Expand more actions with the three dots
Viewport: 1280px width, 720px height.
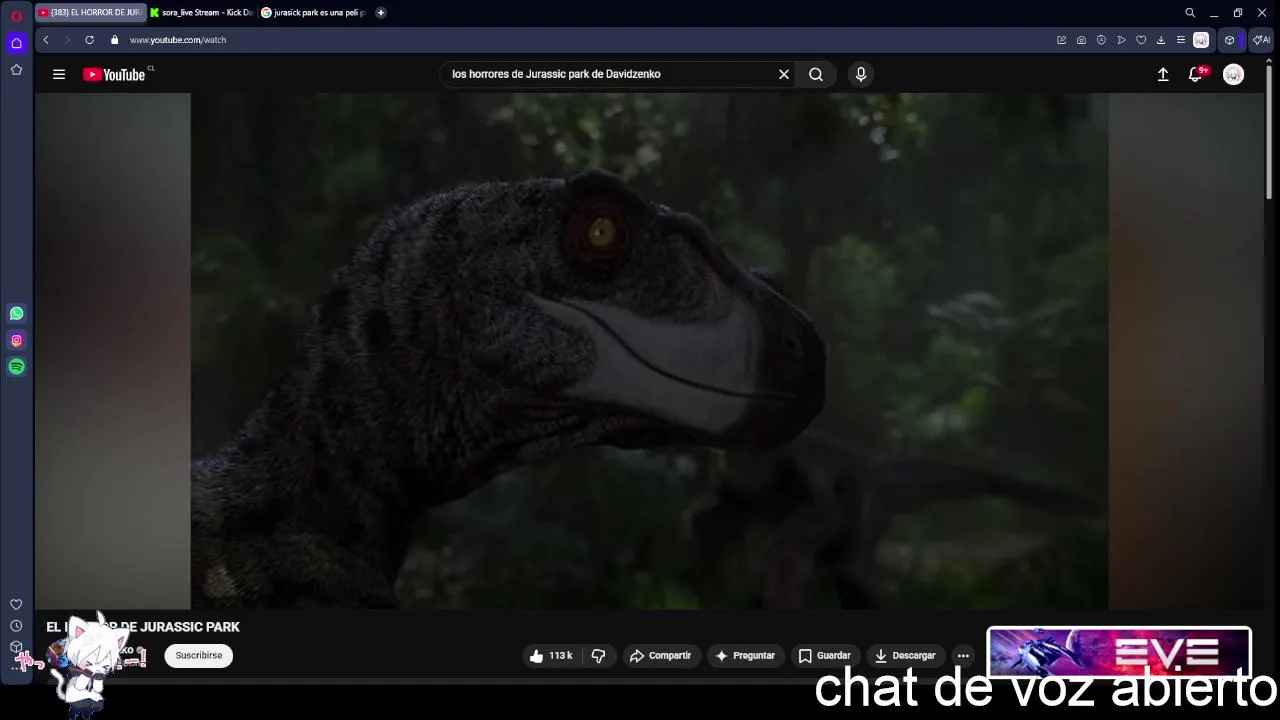(x=963, y=656)
